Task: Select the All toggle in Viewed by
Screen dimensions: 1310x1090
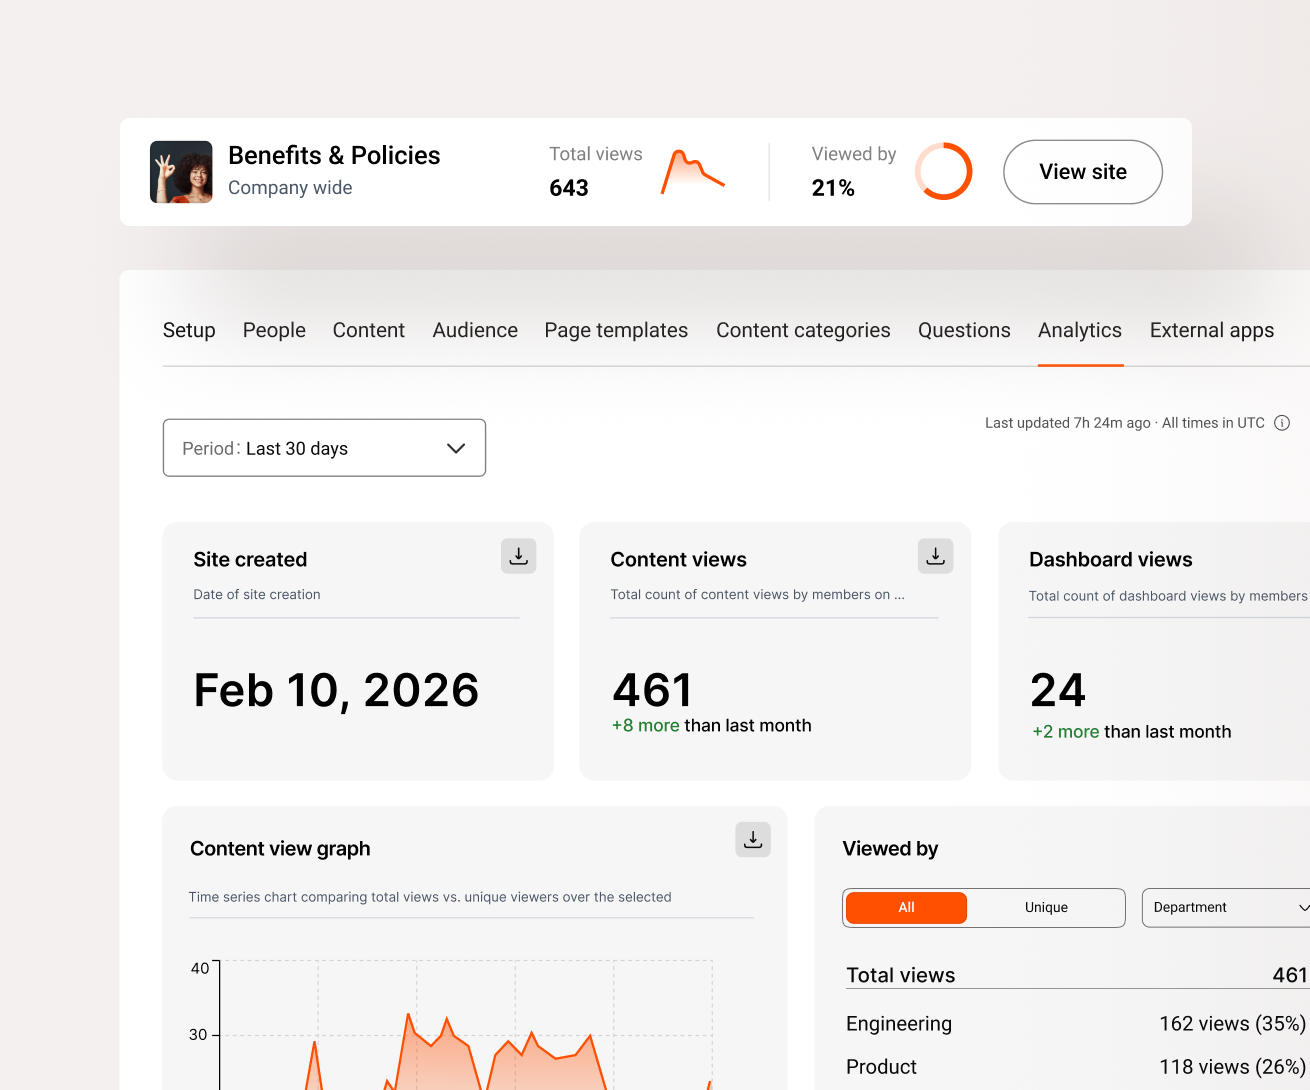Action: coord(906,907)
